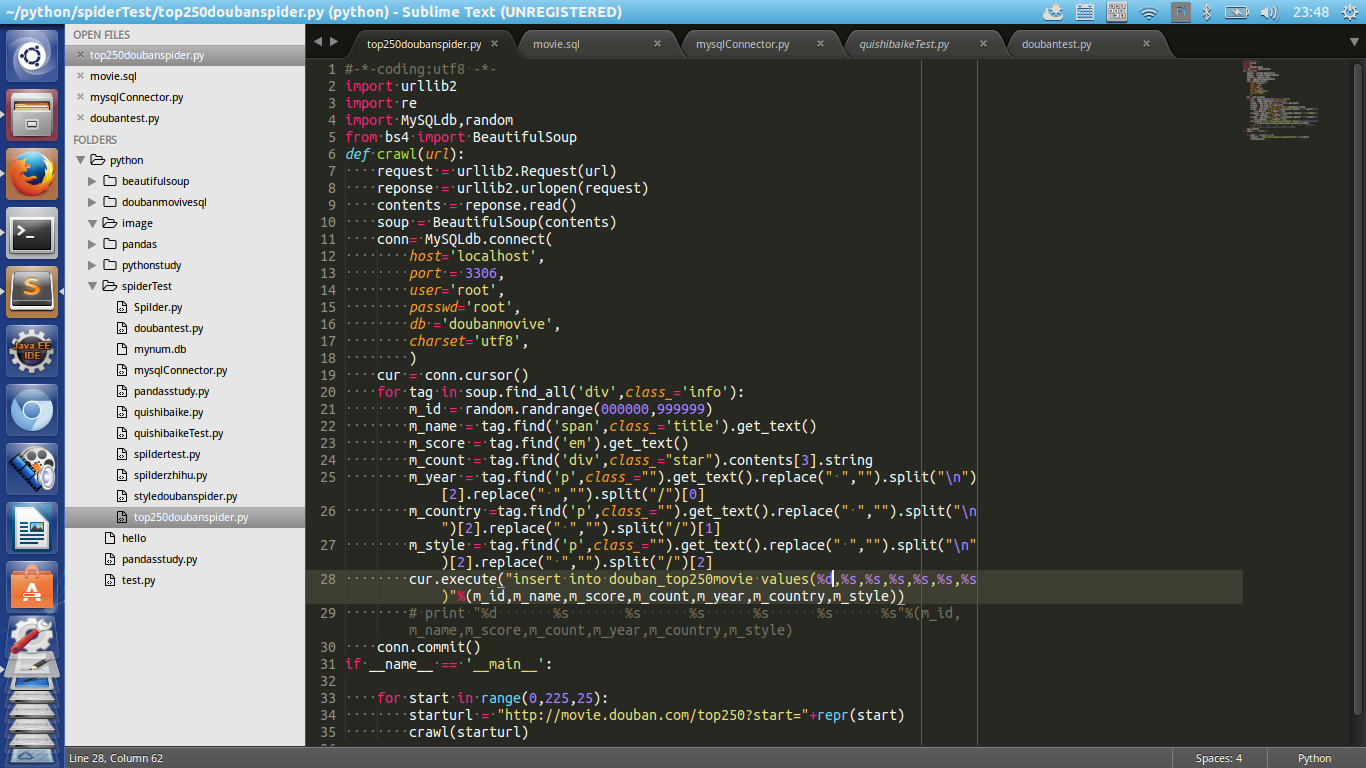This screenshot has height=768, width=1366.
Task: Expand the pandas folder
Action: pos(93,244)
